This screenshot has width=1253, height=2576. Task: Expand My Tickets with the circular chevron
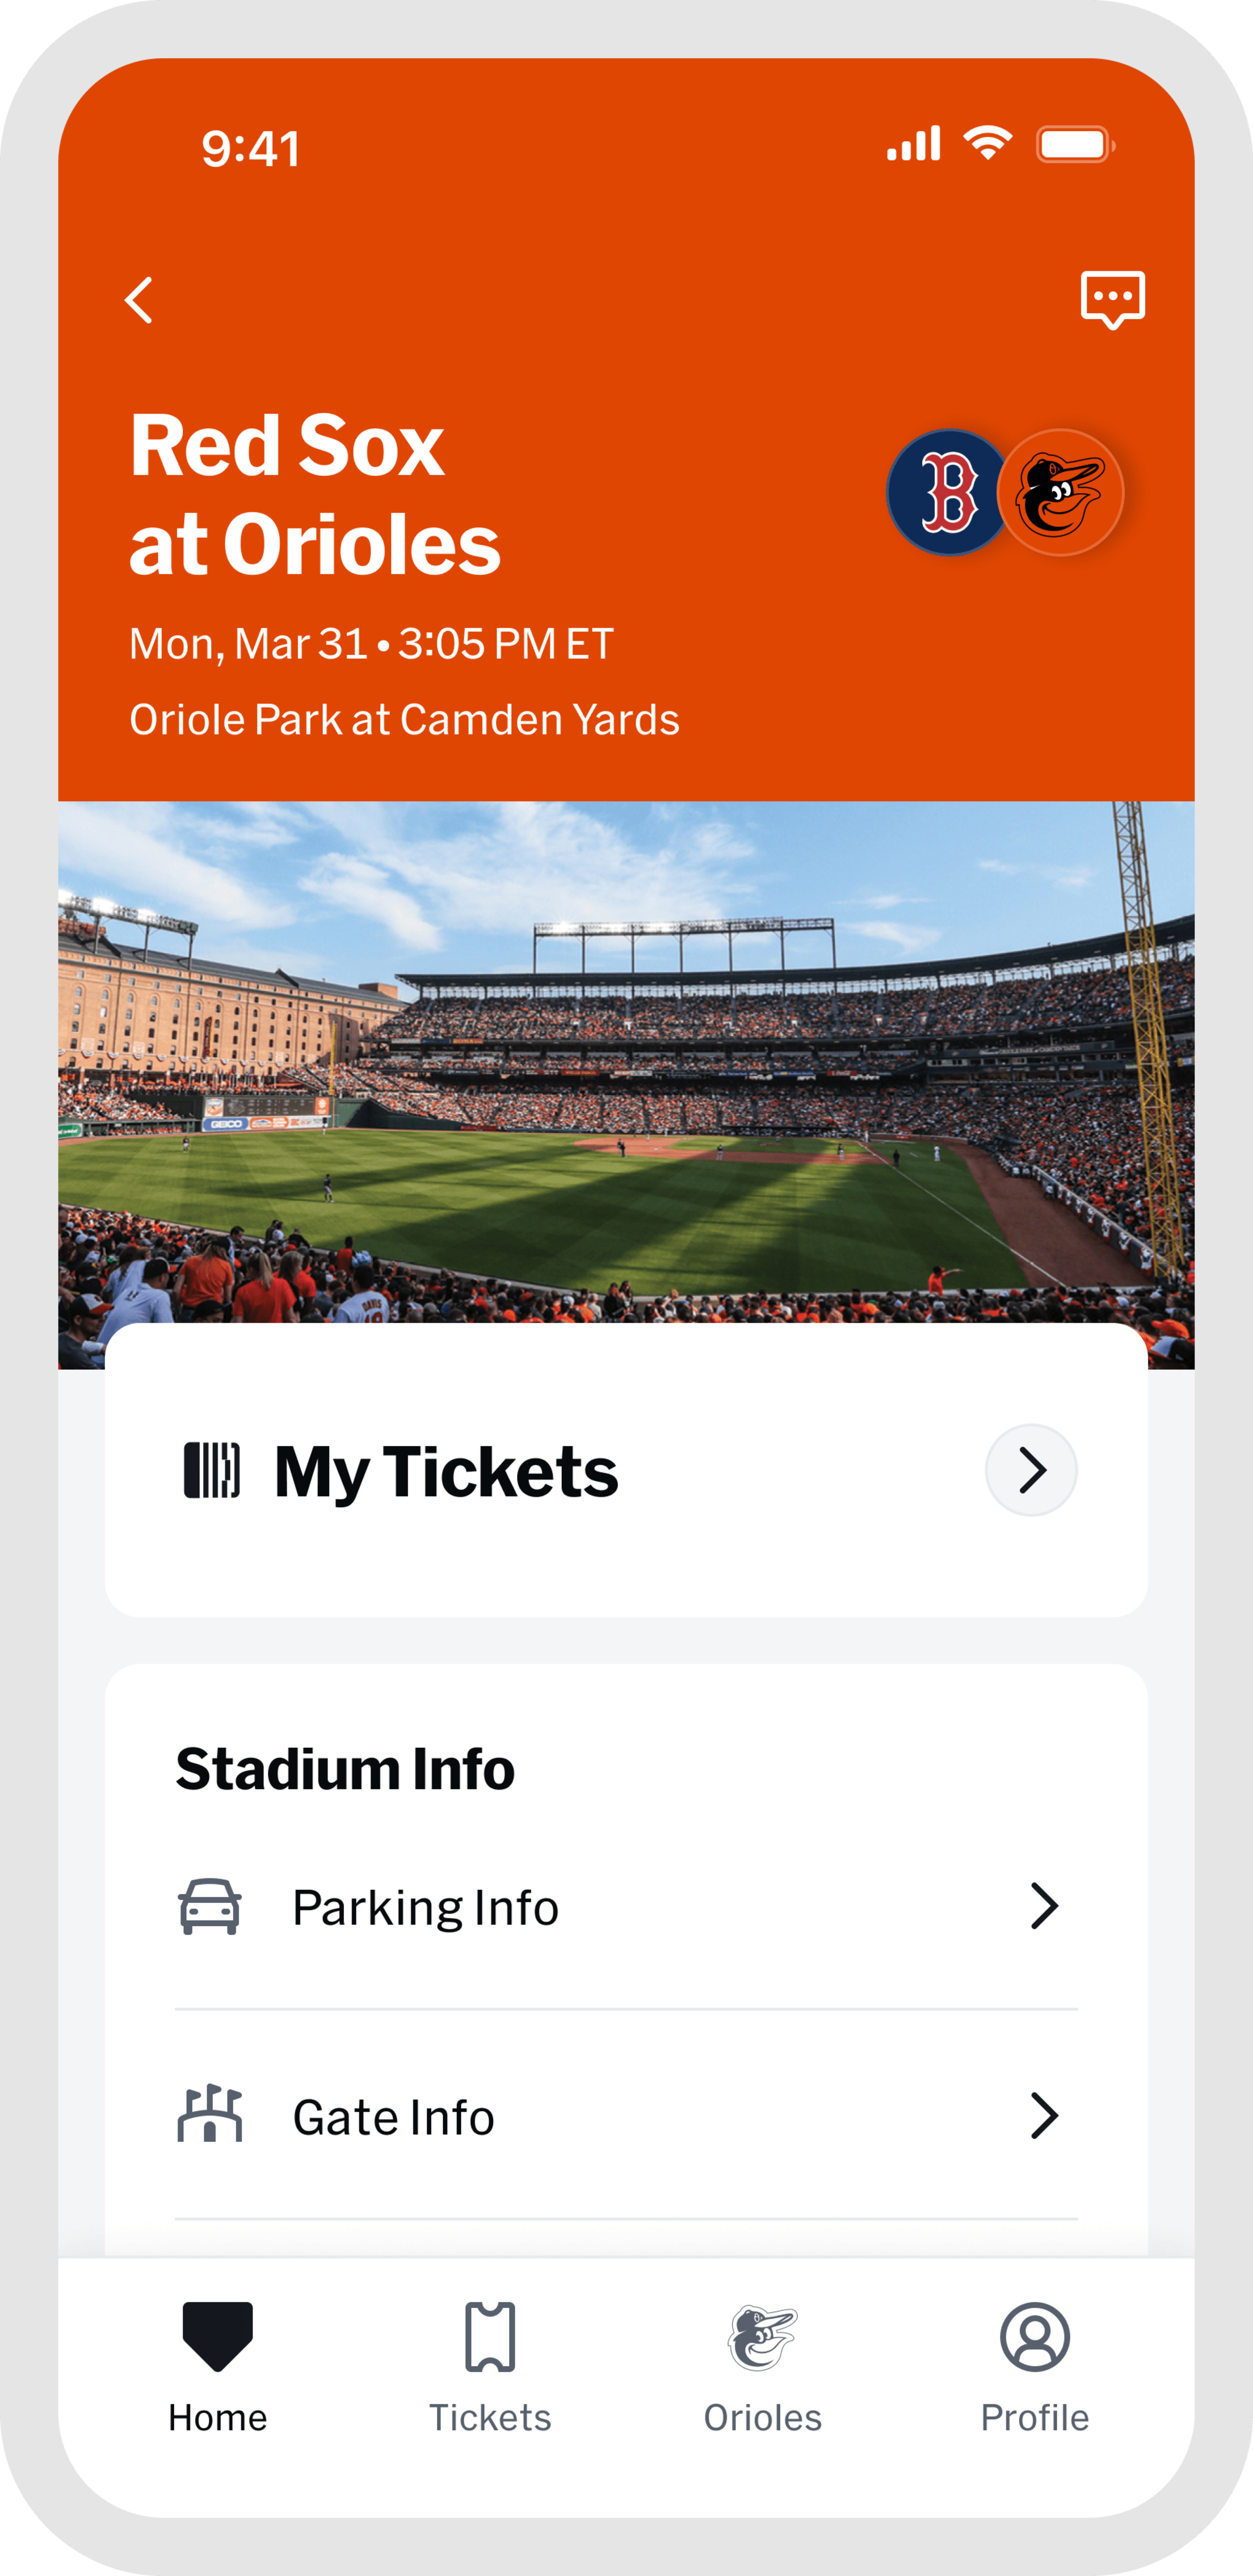click(x=1031, y=1470)
